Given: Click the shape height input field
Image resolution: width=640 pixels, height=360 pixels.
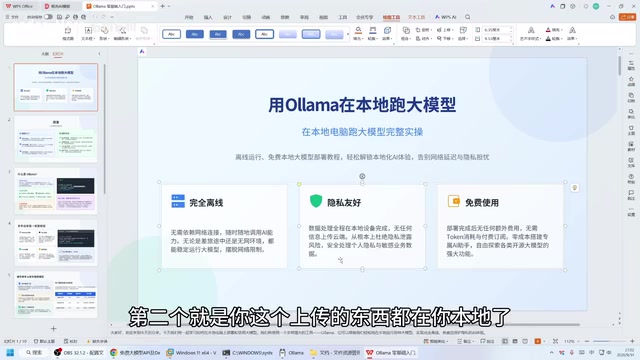Looking at the screenshot, I should click(496, 30).
